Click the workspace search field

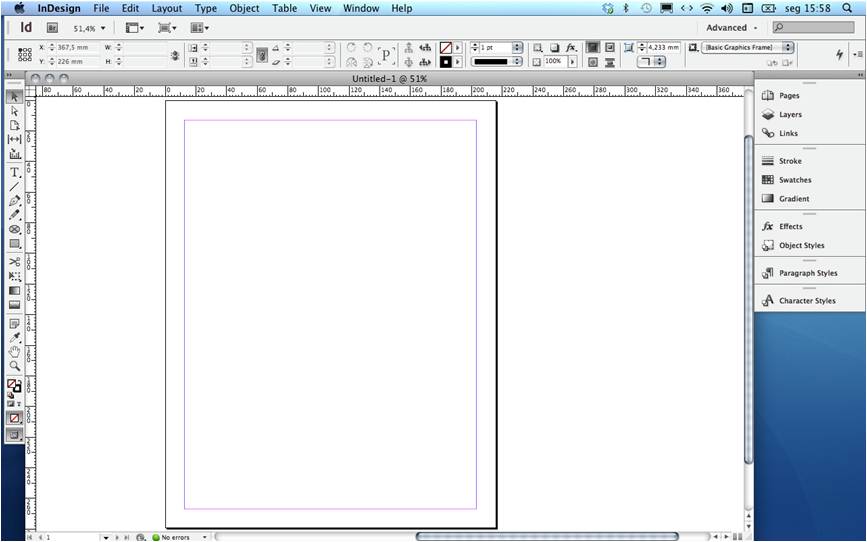point(813,27)
